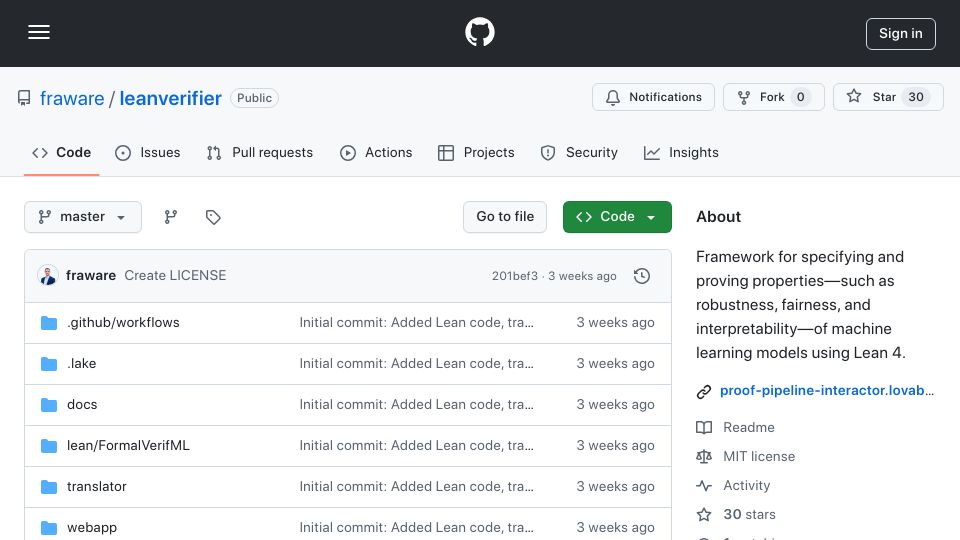Fork the repository

click(773, 97)
